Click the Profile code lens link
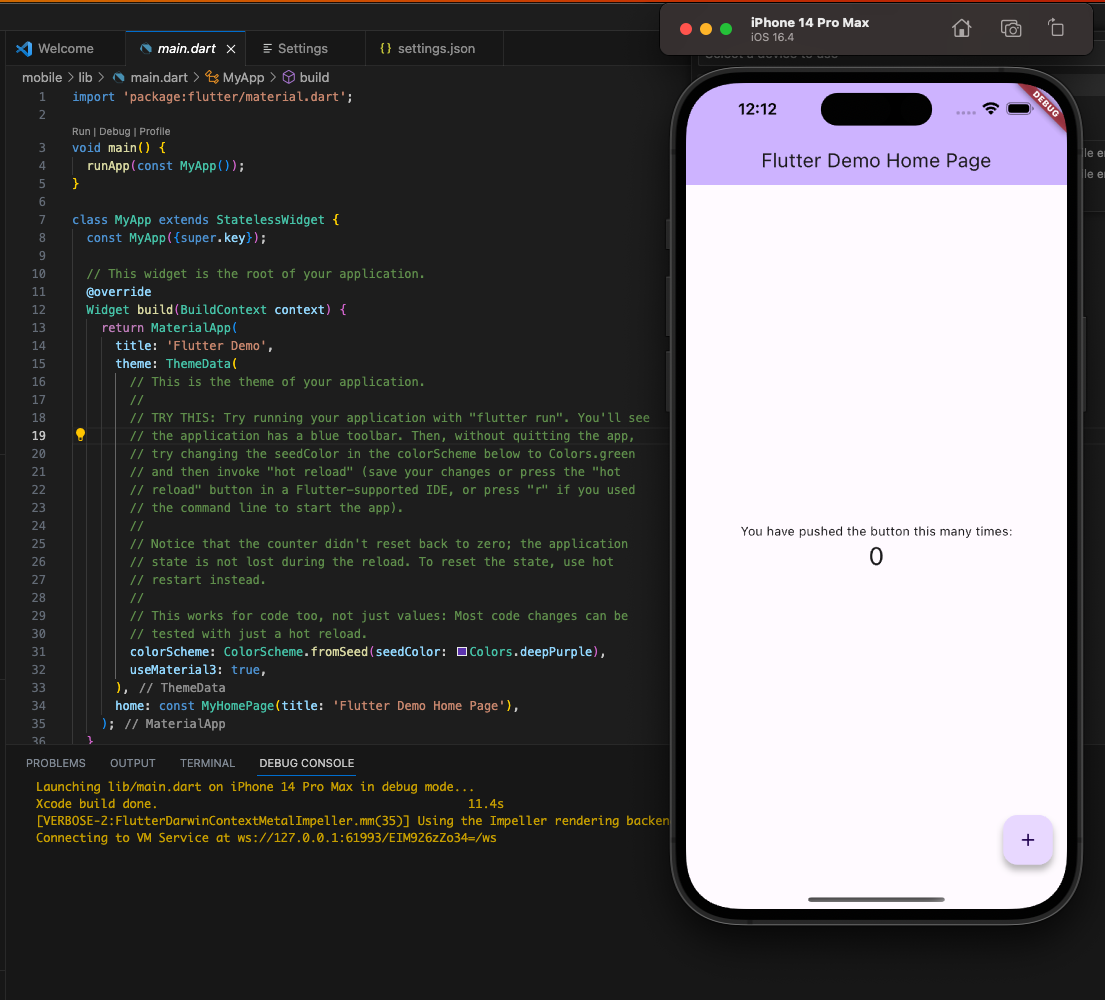This screenshot has width=1105, height=1000. coord(155,132)
